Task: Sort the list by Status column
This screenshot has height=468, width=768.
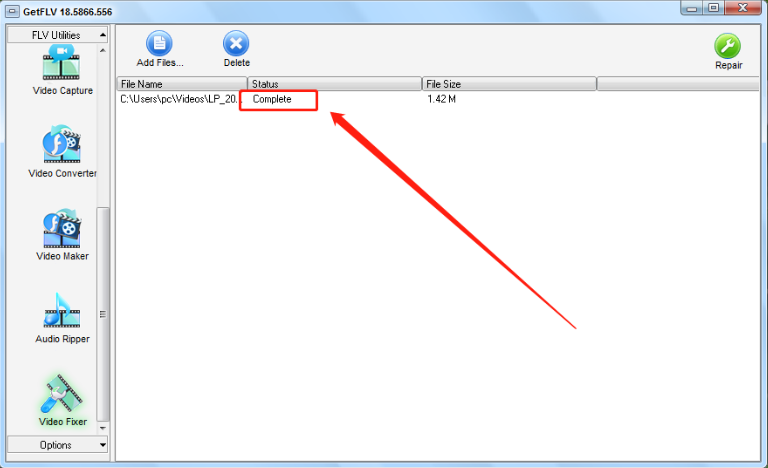Action: (335, 84)
